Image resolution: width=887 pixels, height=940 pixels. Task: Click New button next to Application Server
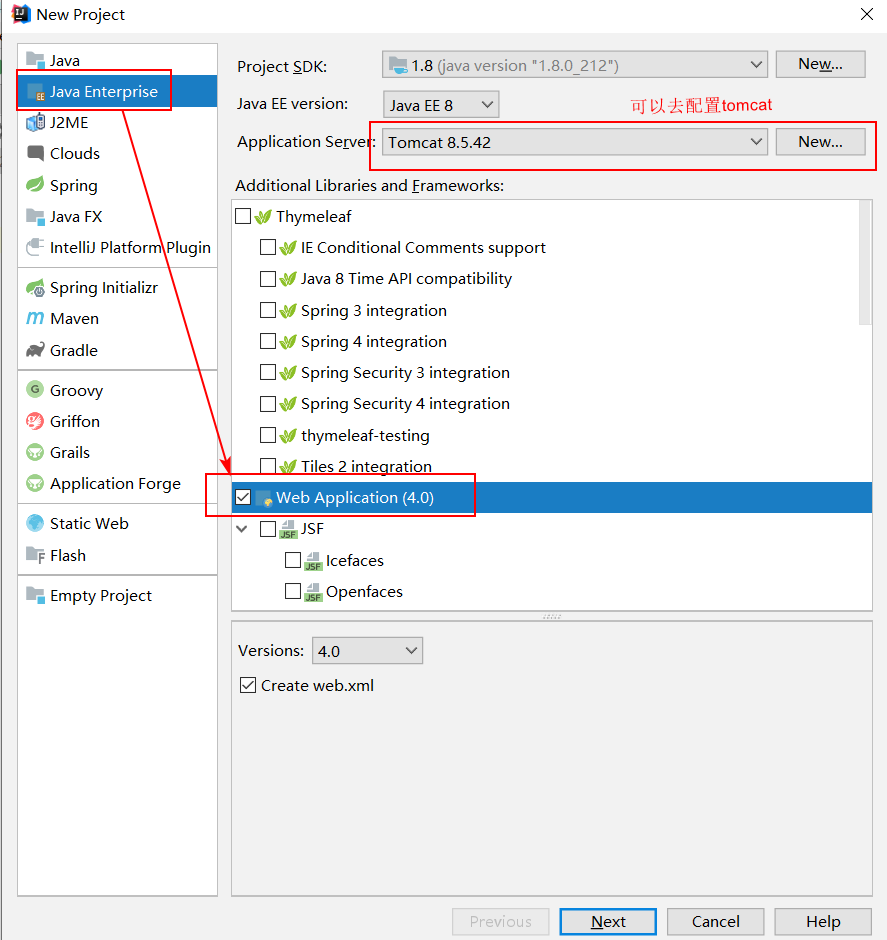pos(820,142)
